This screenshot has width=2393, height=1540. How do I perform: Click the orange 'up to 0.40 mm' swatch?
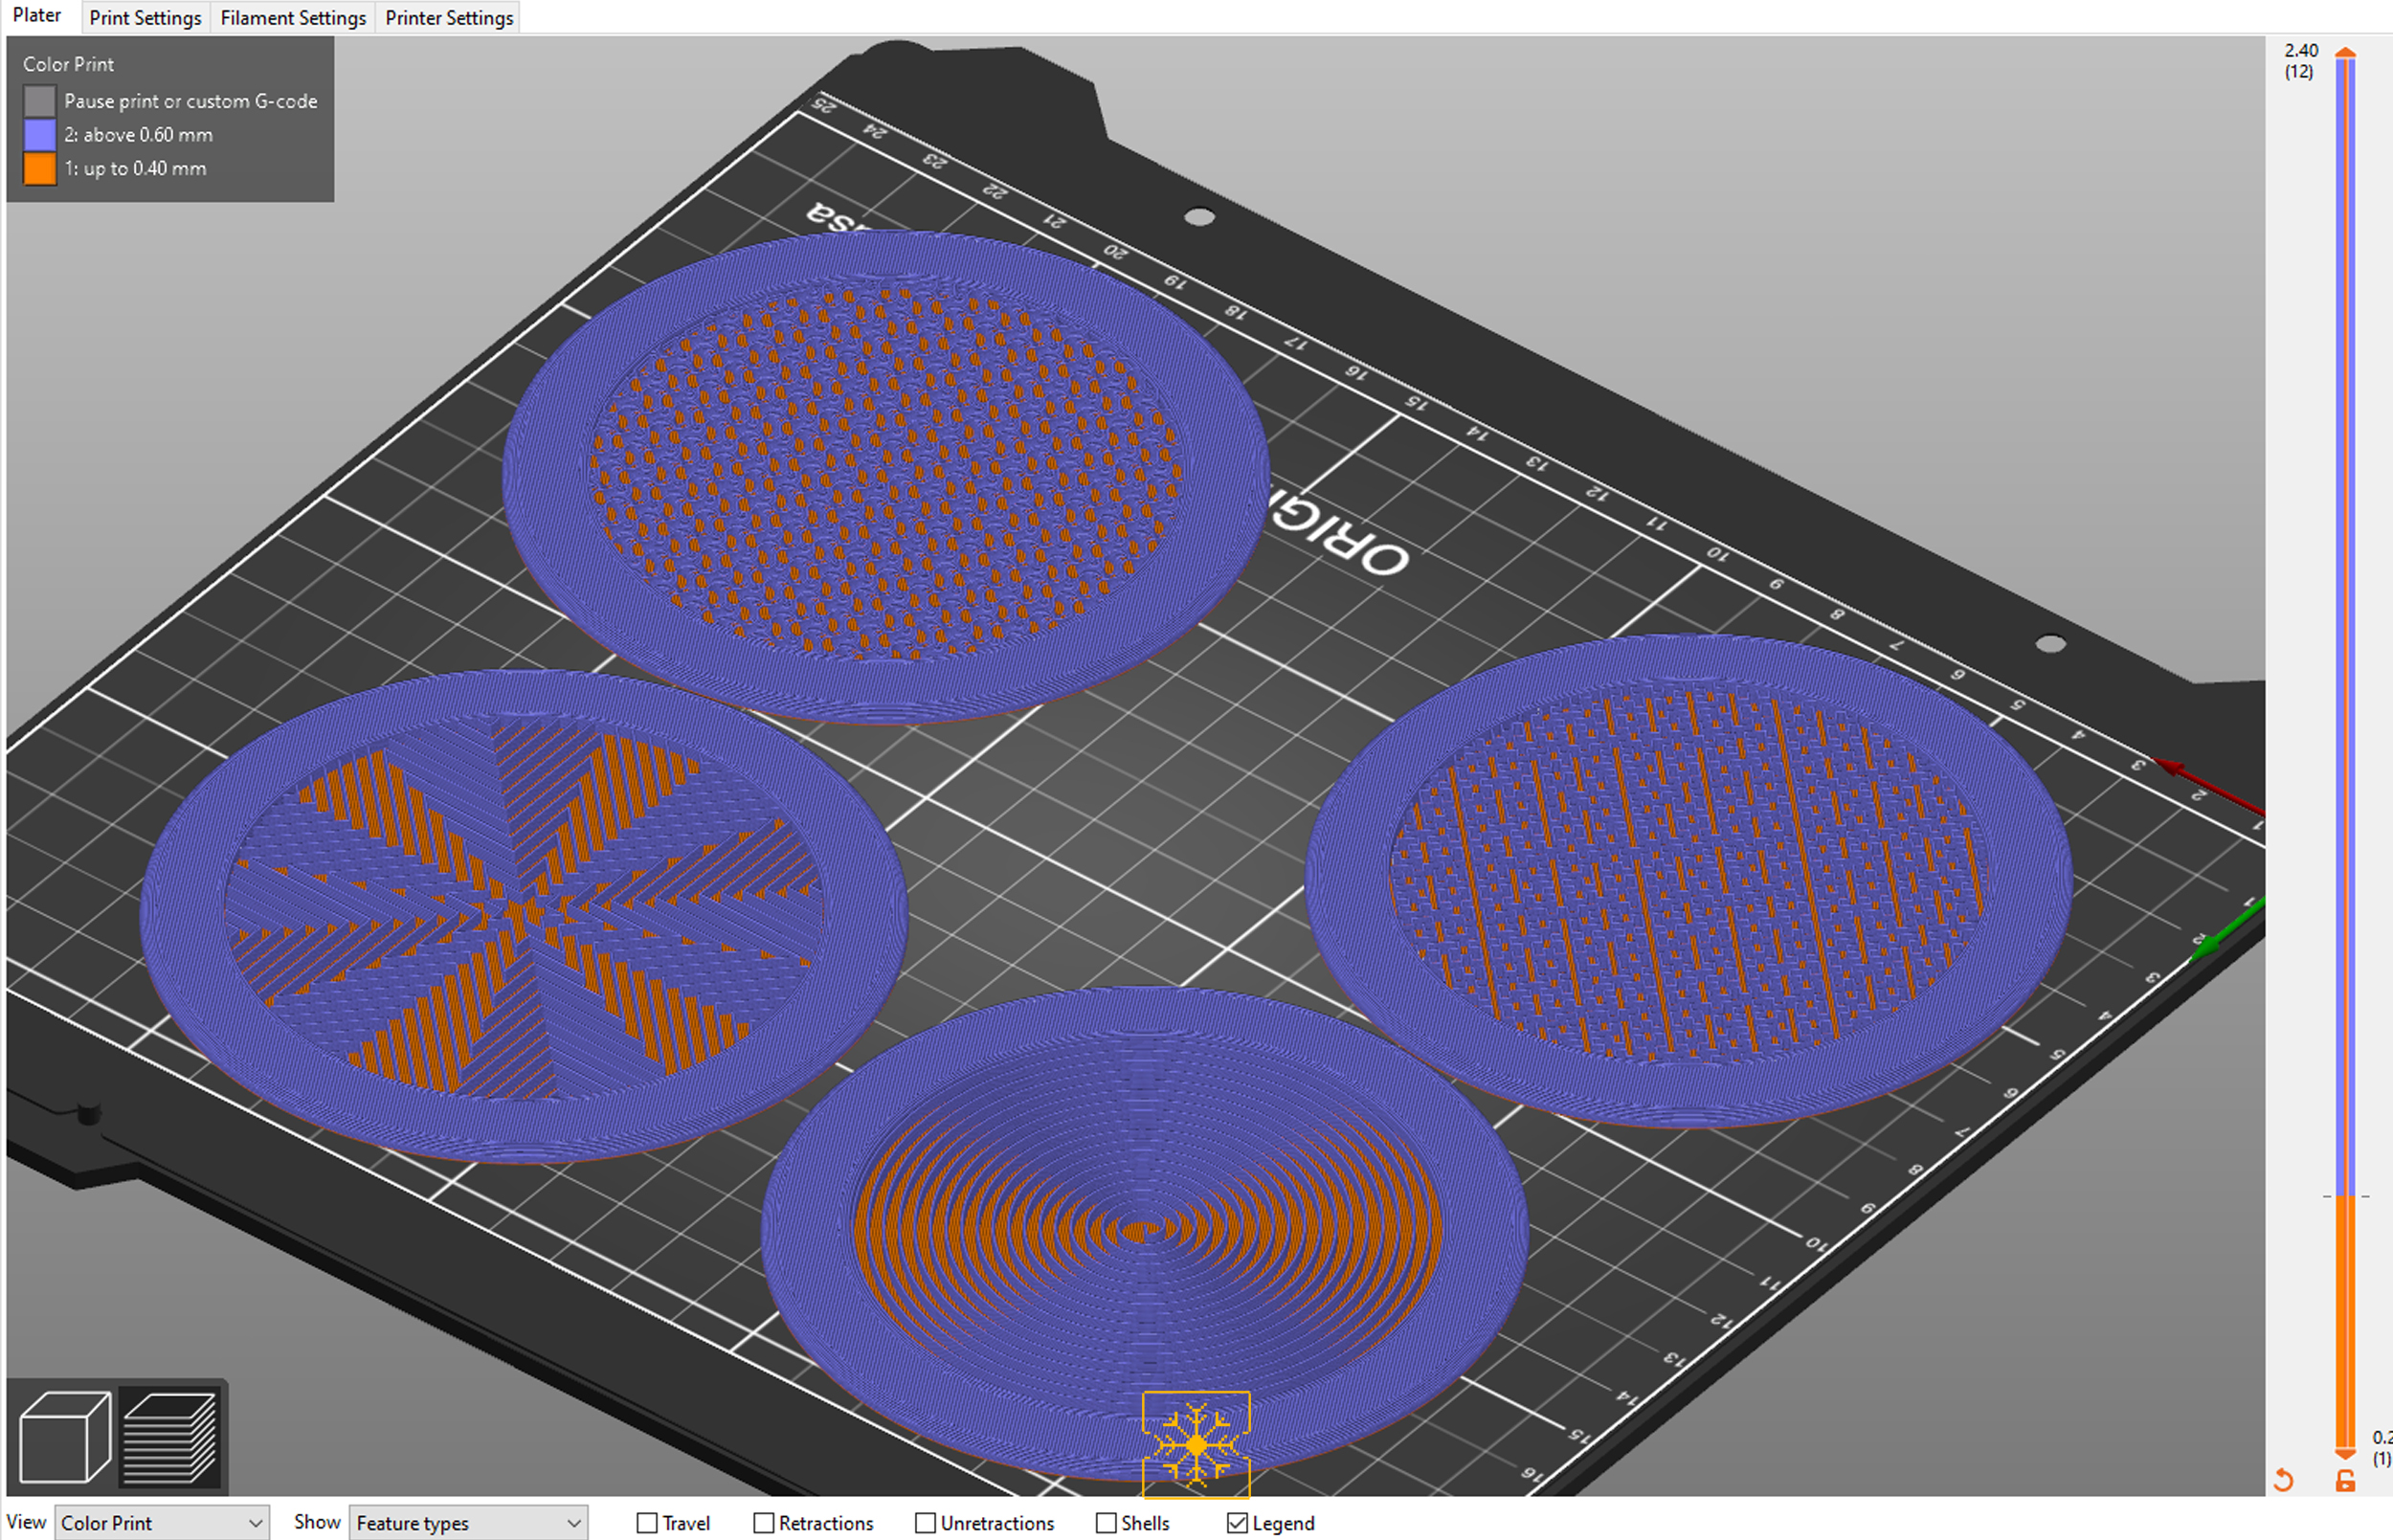40,168
